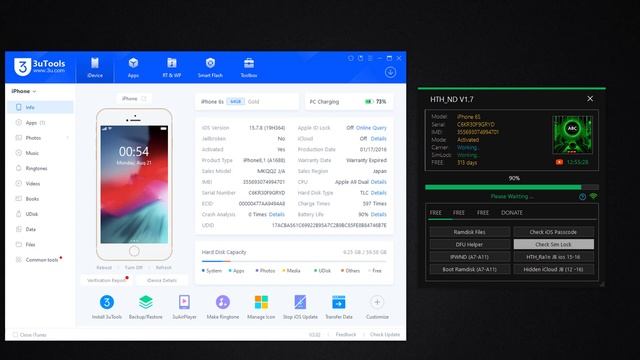This screenshot has height=360, width=640.
Task: Click the help question-mark icon in HTH_ND
Action: pos(582,197)
